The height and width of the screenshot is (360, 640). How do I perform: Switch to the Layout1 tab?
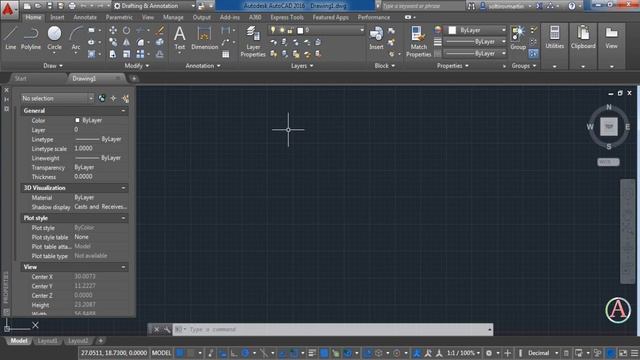48,340
